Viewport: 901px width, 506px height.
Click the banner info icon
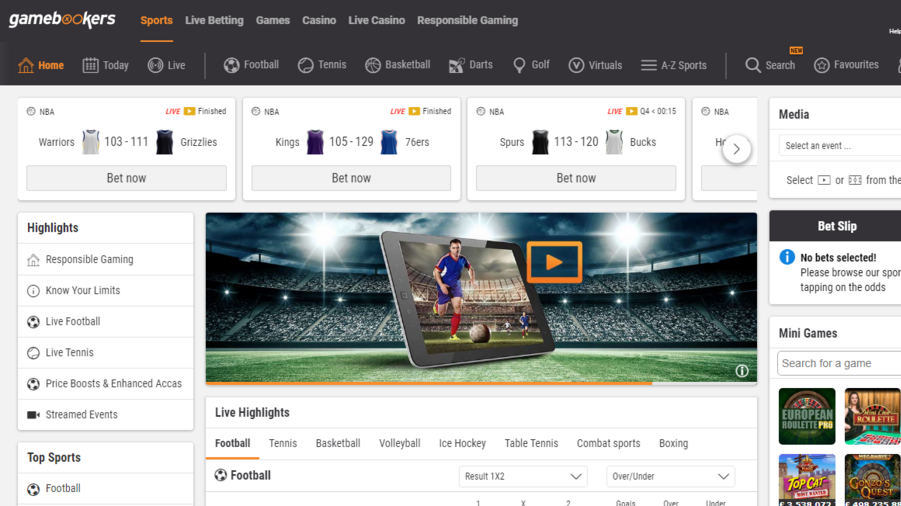pos(742,371)
